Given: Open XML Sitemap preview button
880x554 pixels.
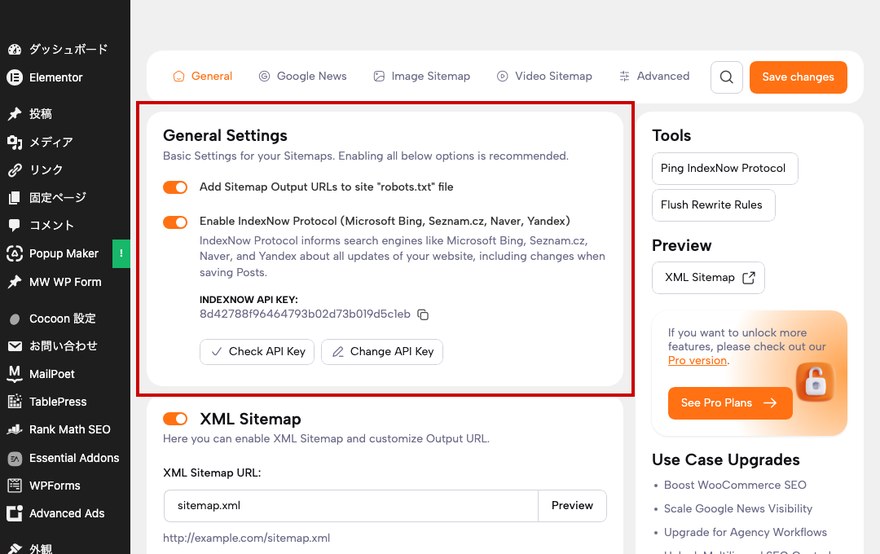Looking at the screenshot, I should click(708, 277).
